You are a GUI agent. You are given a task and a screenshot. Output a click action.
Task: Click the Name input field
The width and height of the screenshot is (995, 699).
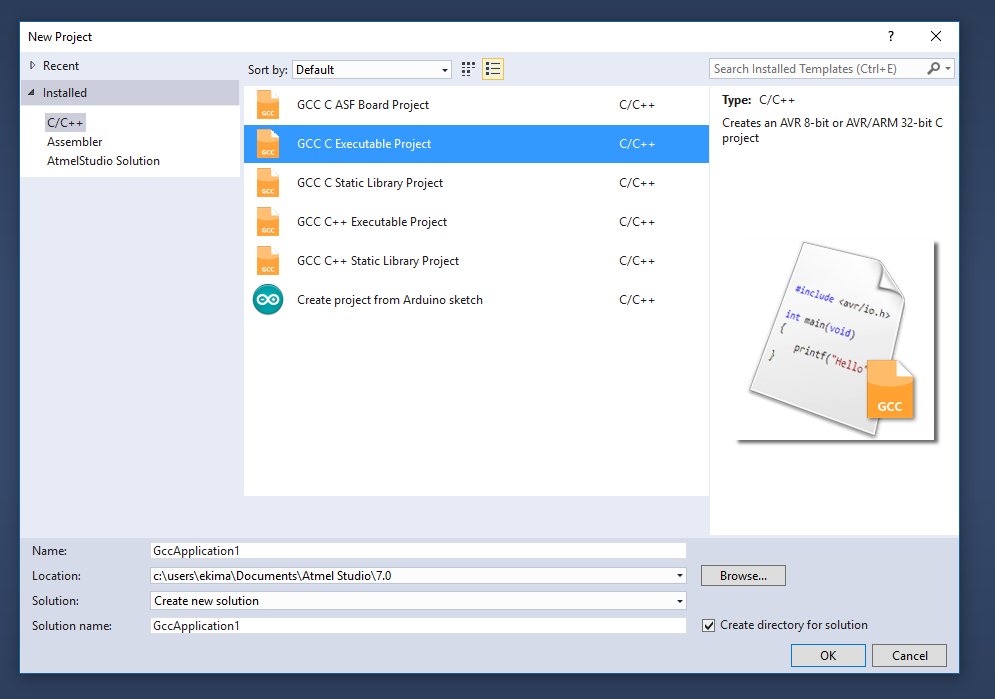coord(418,551)
